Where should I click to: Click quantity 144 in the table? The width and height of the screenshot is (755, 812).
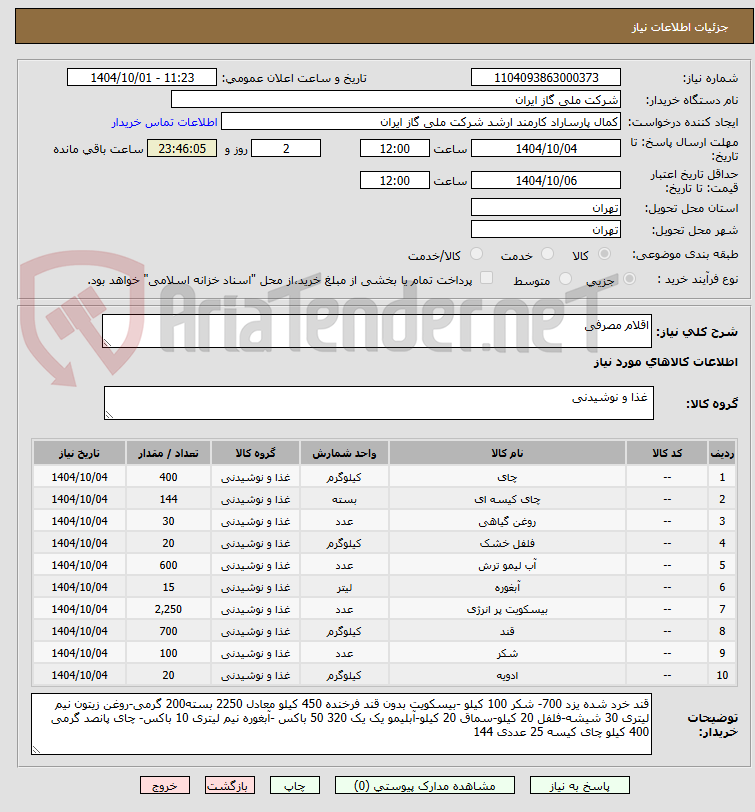(168, 499)
